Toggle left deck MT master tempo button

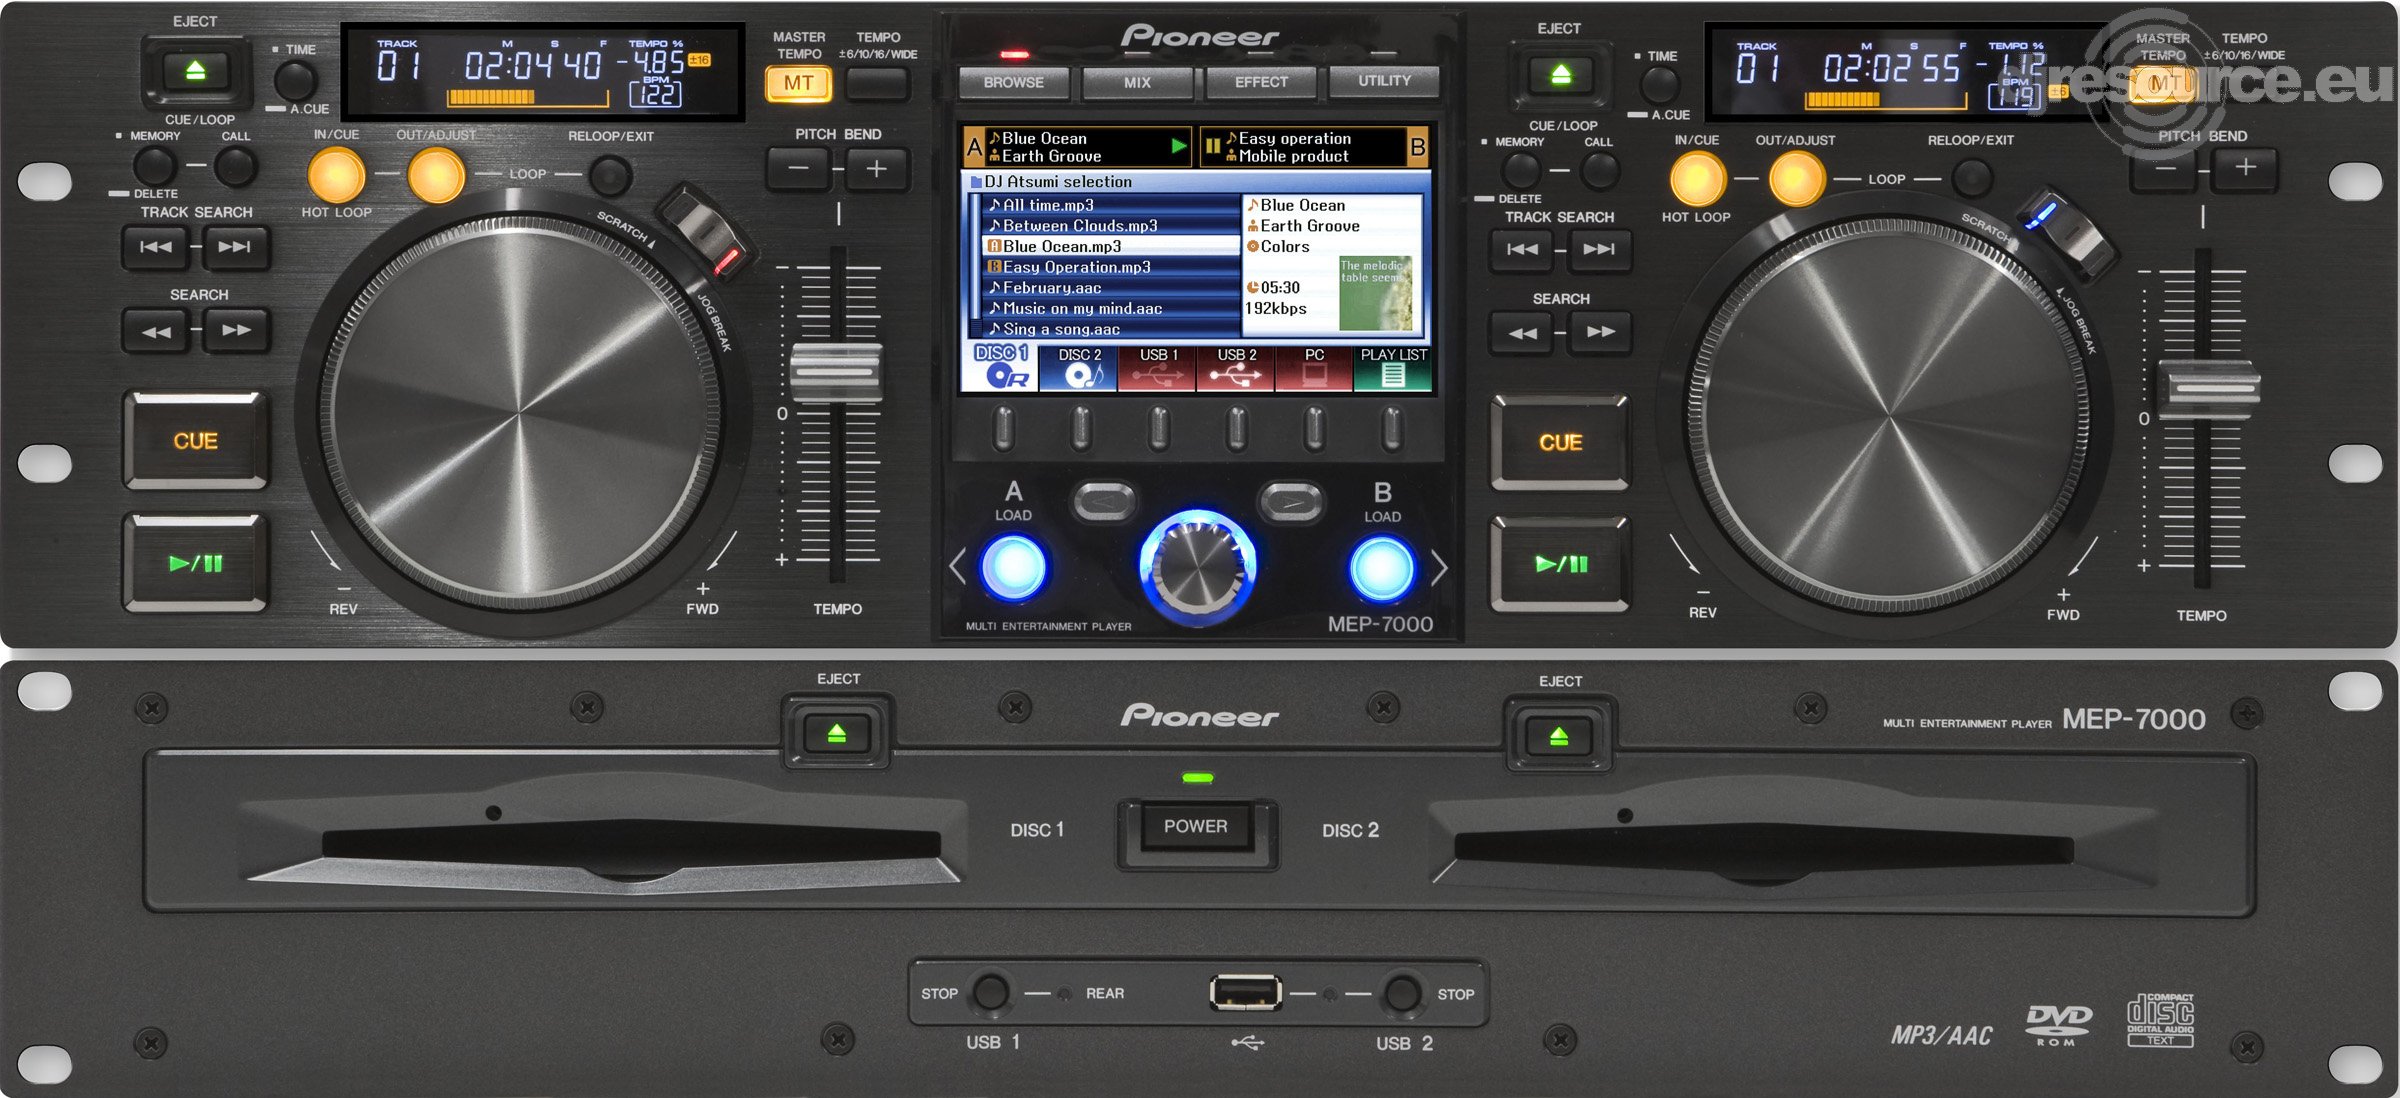[798, 83]
